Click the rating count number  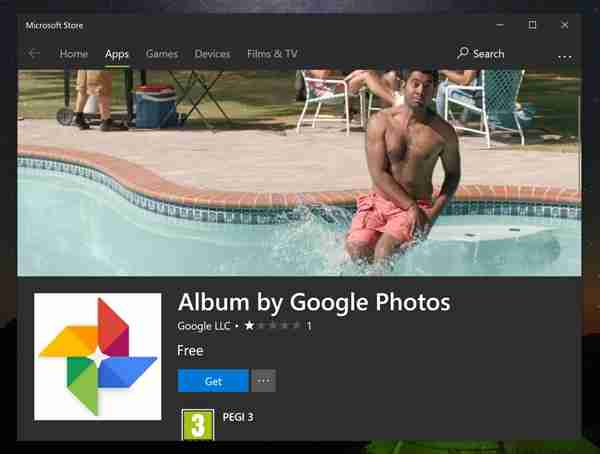[x=310, y=326]
